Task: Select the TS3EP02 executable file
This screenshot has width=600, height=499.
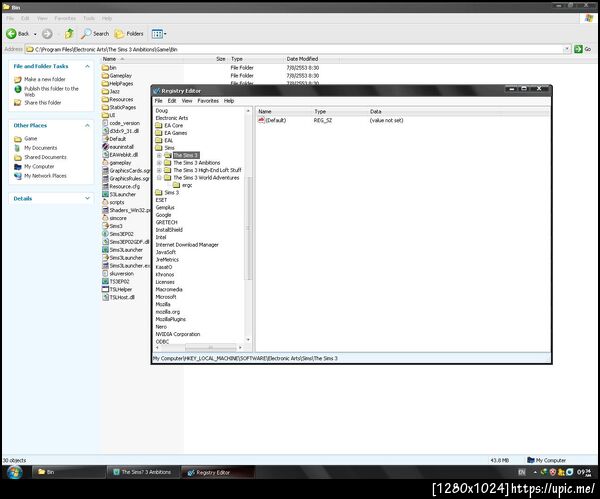Action: coord(116,281)
